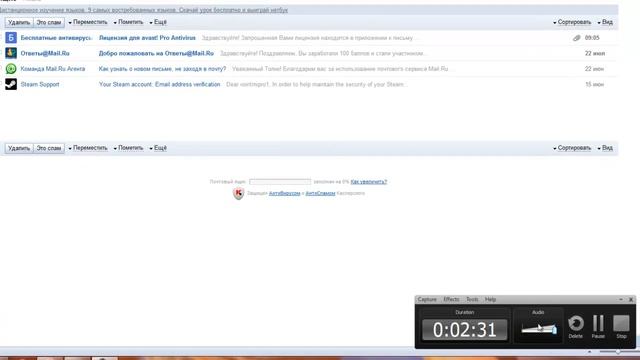Open top Переместить dropdown
Screen dimensions: 640x360
tap(88, 22)
